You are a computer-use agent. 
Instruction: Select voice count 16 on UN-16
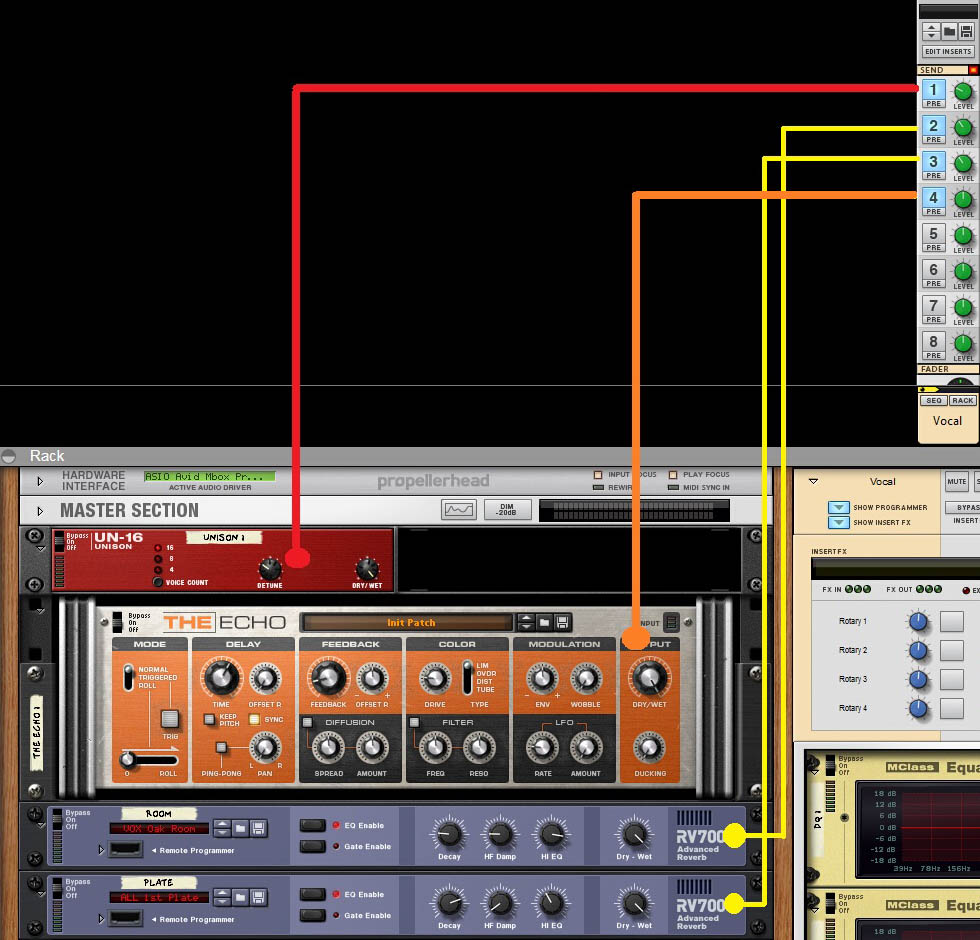click(158, 548)
